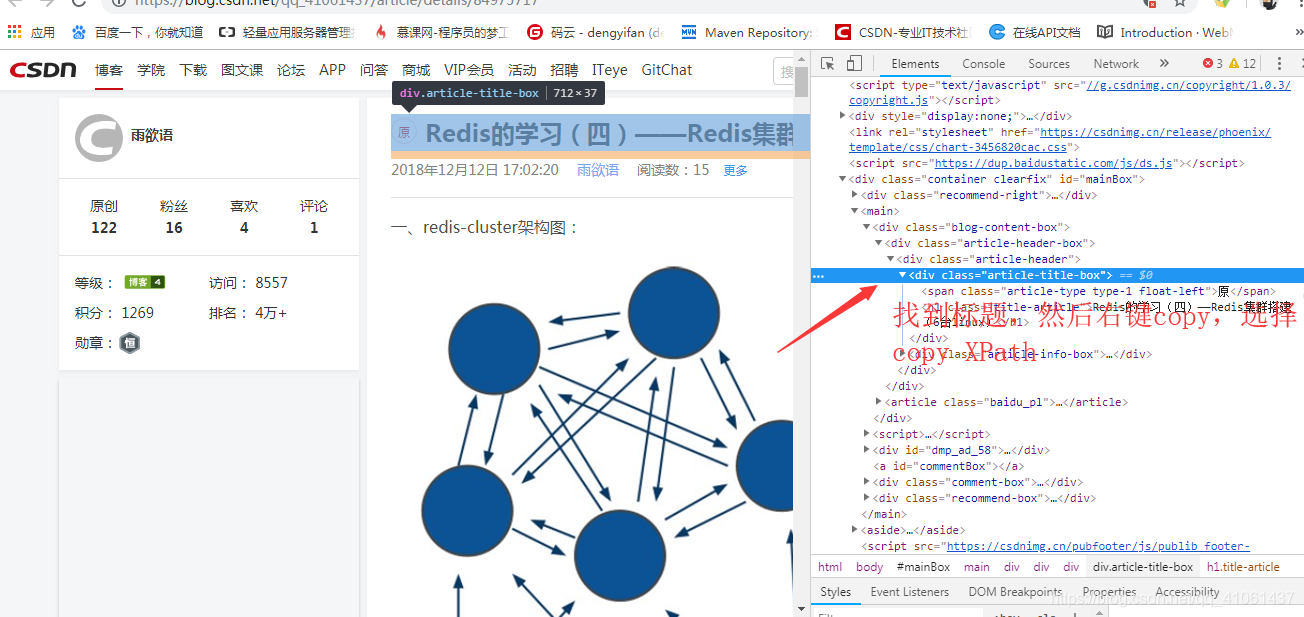Viewport: 1304px width, 617px height.
Task: Click the yellow warning badge showing 12
Action: (1236, 62)
